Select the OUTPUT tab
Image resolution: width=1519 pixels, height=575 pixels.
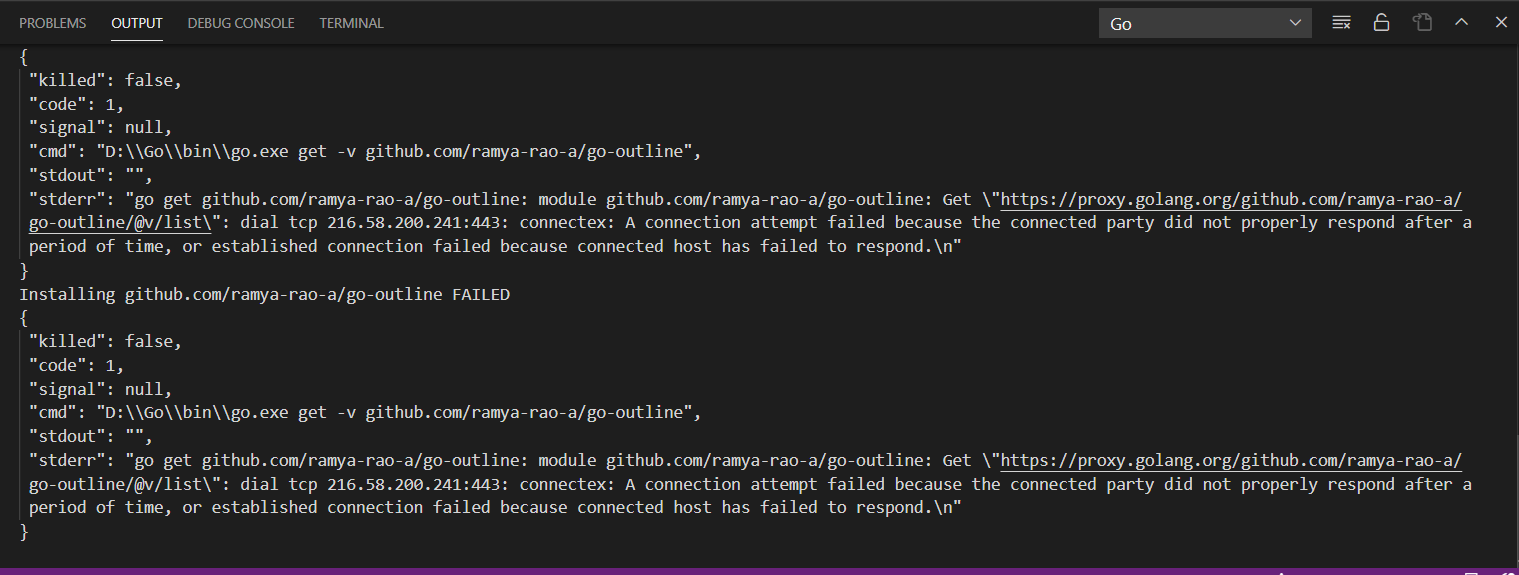[x=137, y=23]
